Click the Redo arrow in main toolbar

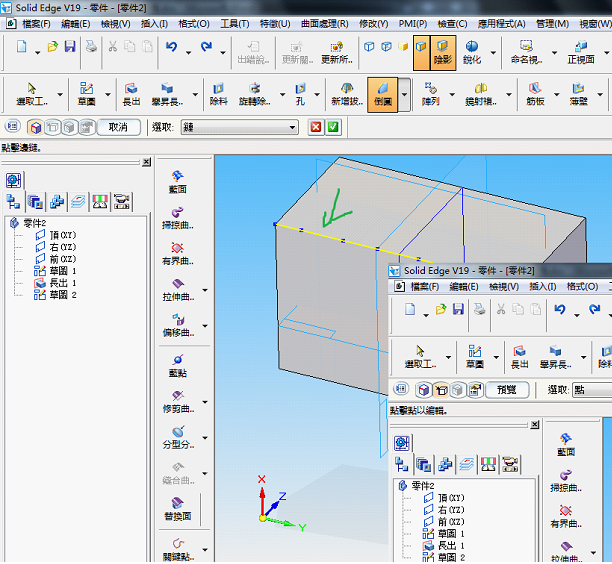(x=206, y=47)
